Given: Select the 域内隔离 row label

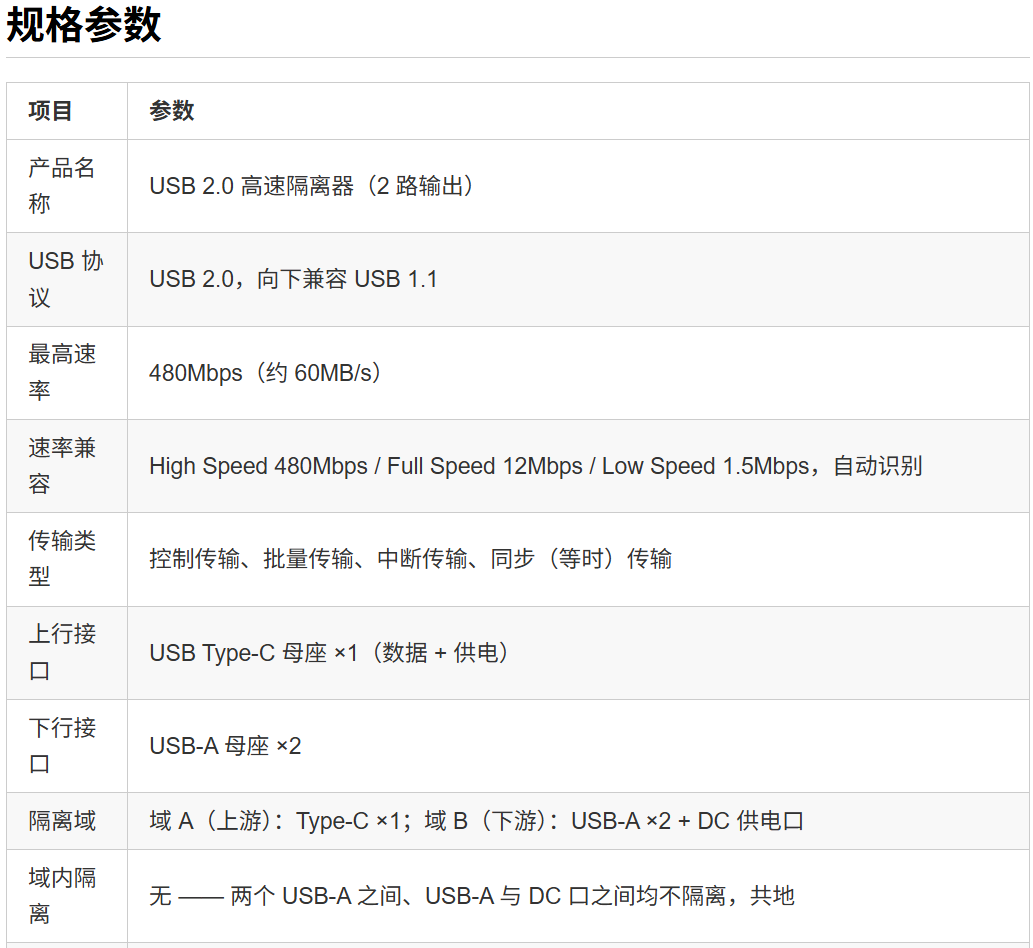Looking at the screenshot, I should point(62,895).
